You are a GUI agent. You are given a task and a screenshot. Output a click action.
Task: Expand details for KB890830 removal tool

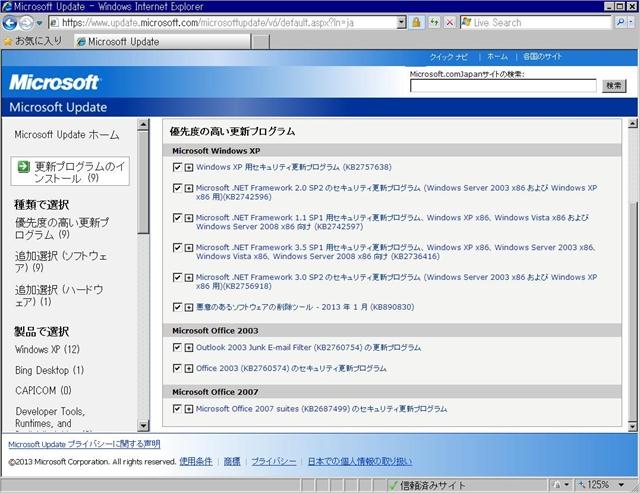point(189,307)
